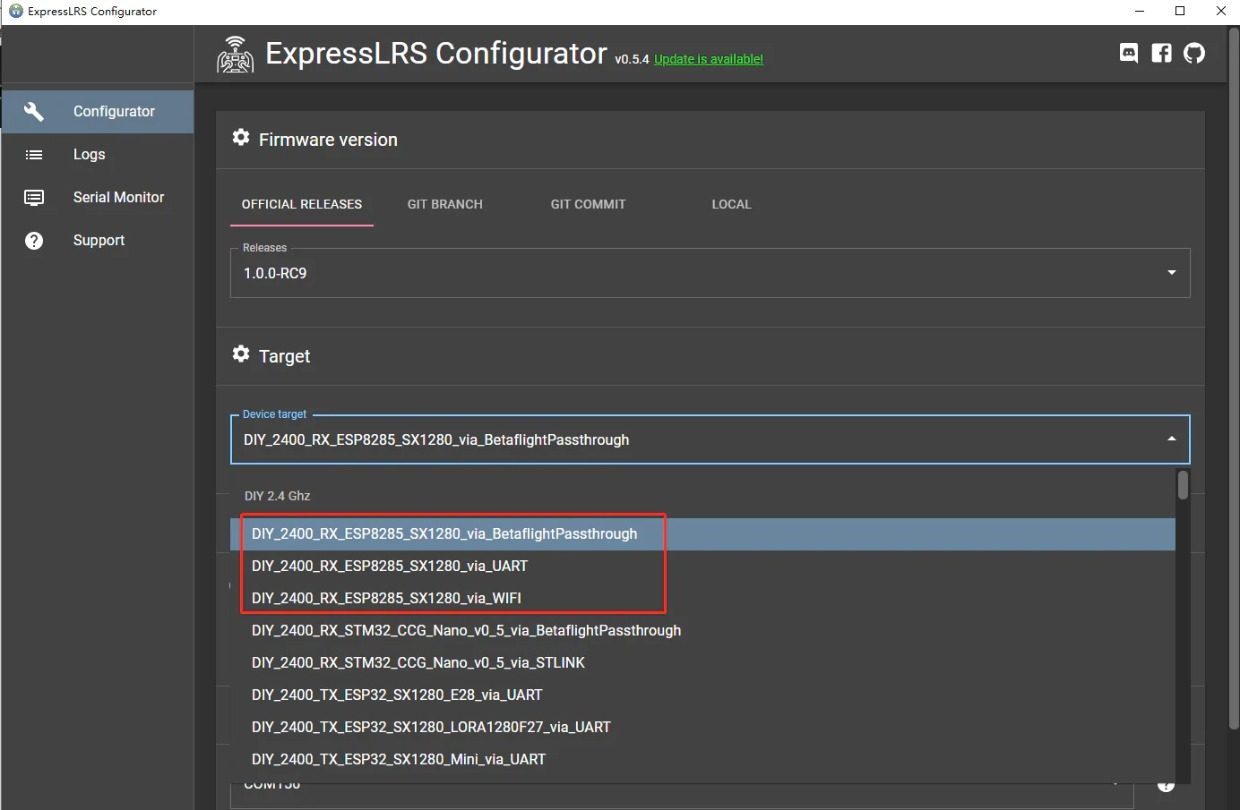The width and height of the screenshot is (1240, 810).
Task: Pick DIY_2400_TX_ESP32_SX1280_E28_via_UART target
Action: tap(397, 695)
